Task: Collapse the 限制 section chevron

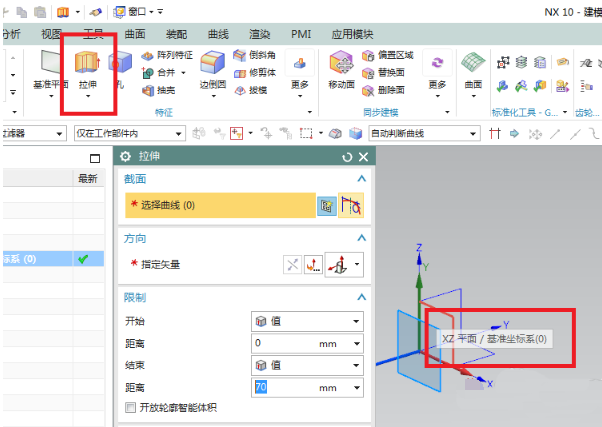Action: click(361, 297)
